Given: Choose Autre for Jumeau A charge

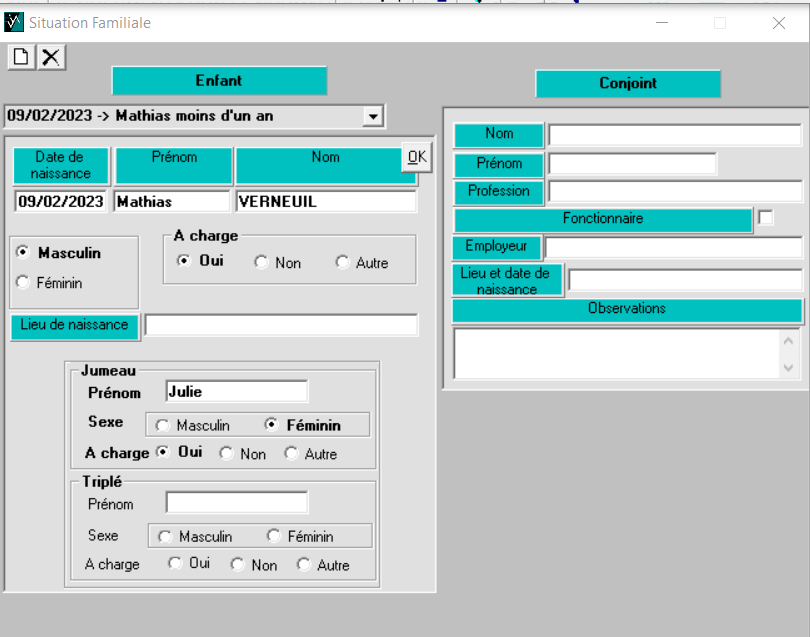Looking at the screenshot, I should [x=291, y=453].
